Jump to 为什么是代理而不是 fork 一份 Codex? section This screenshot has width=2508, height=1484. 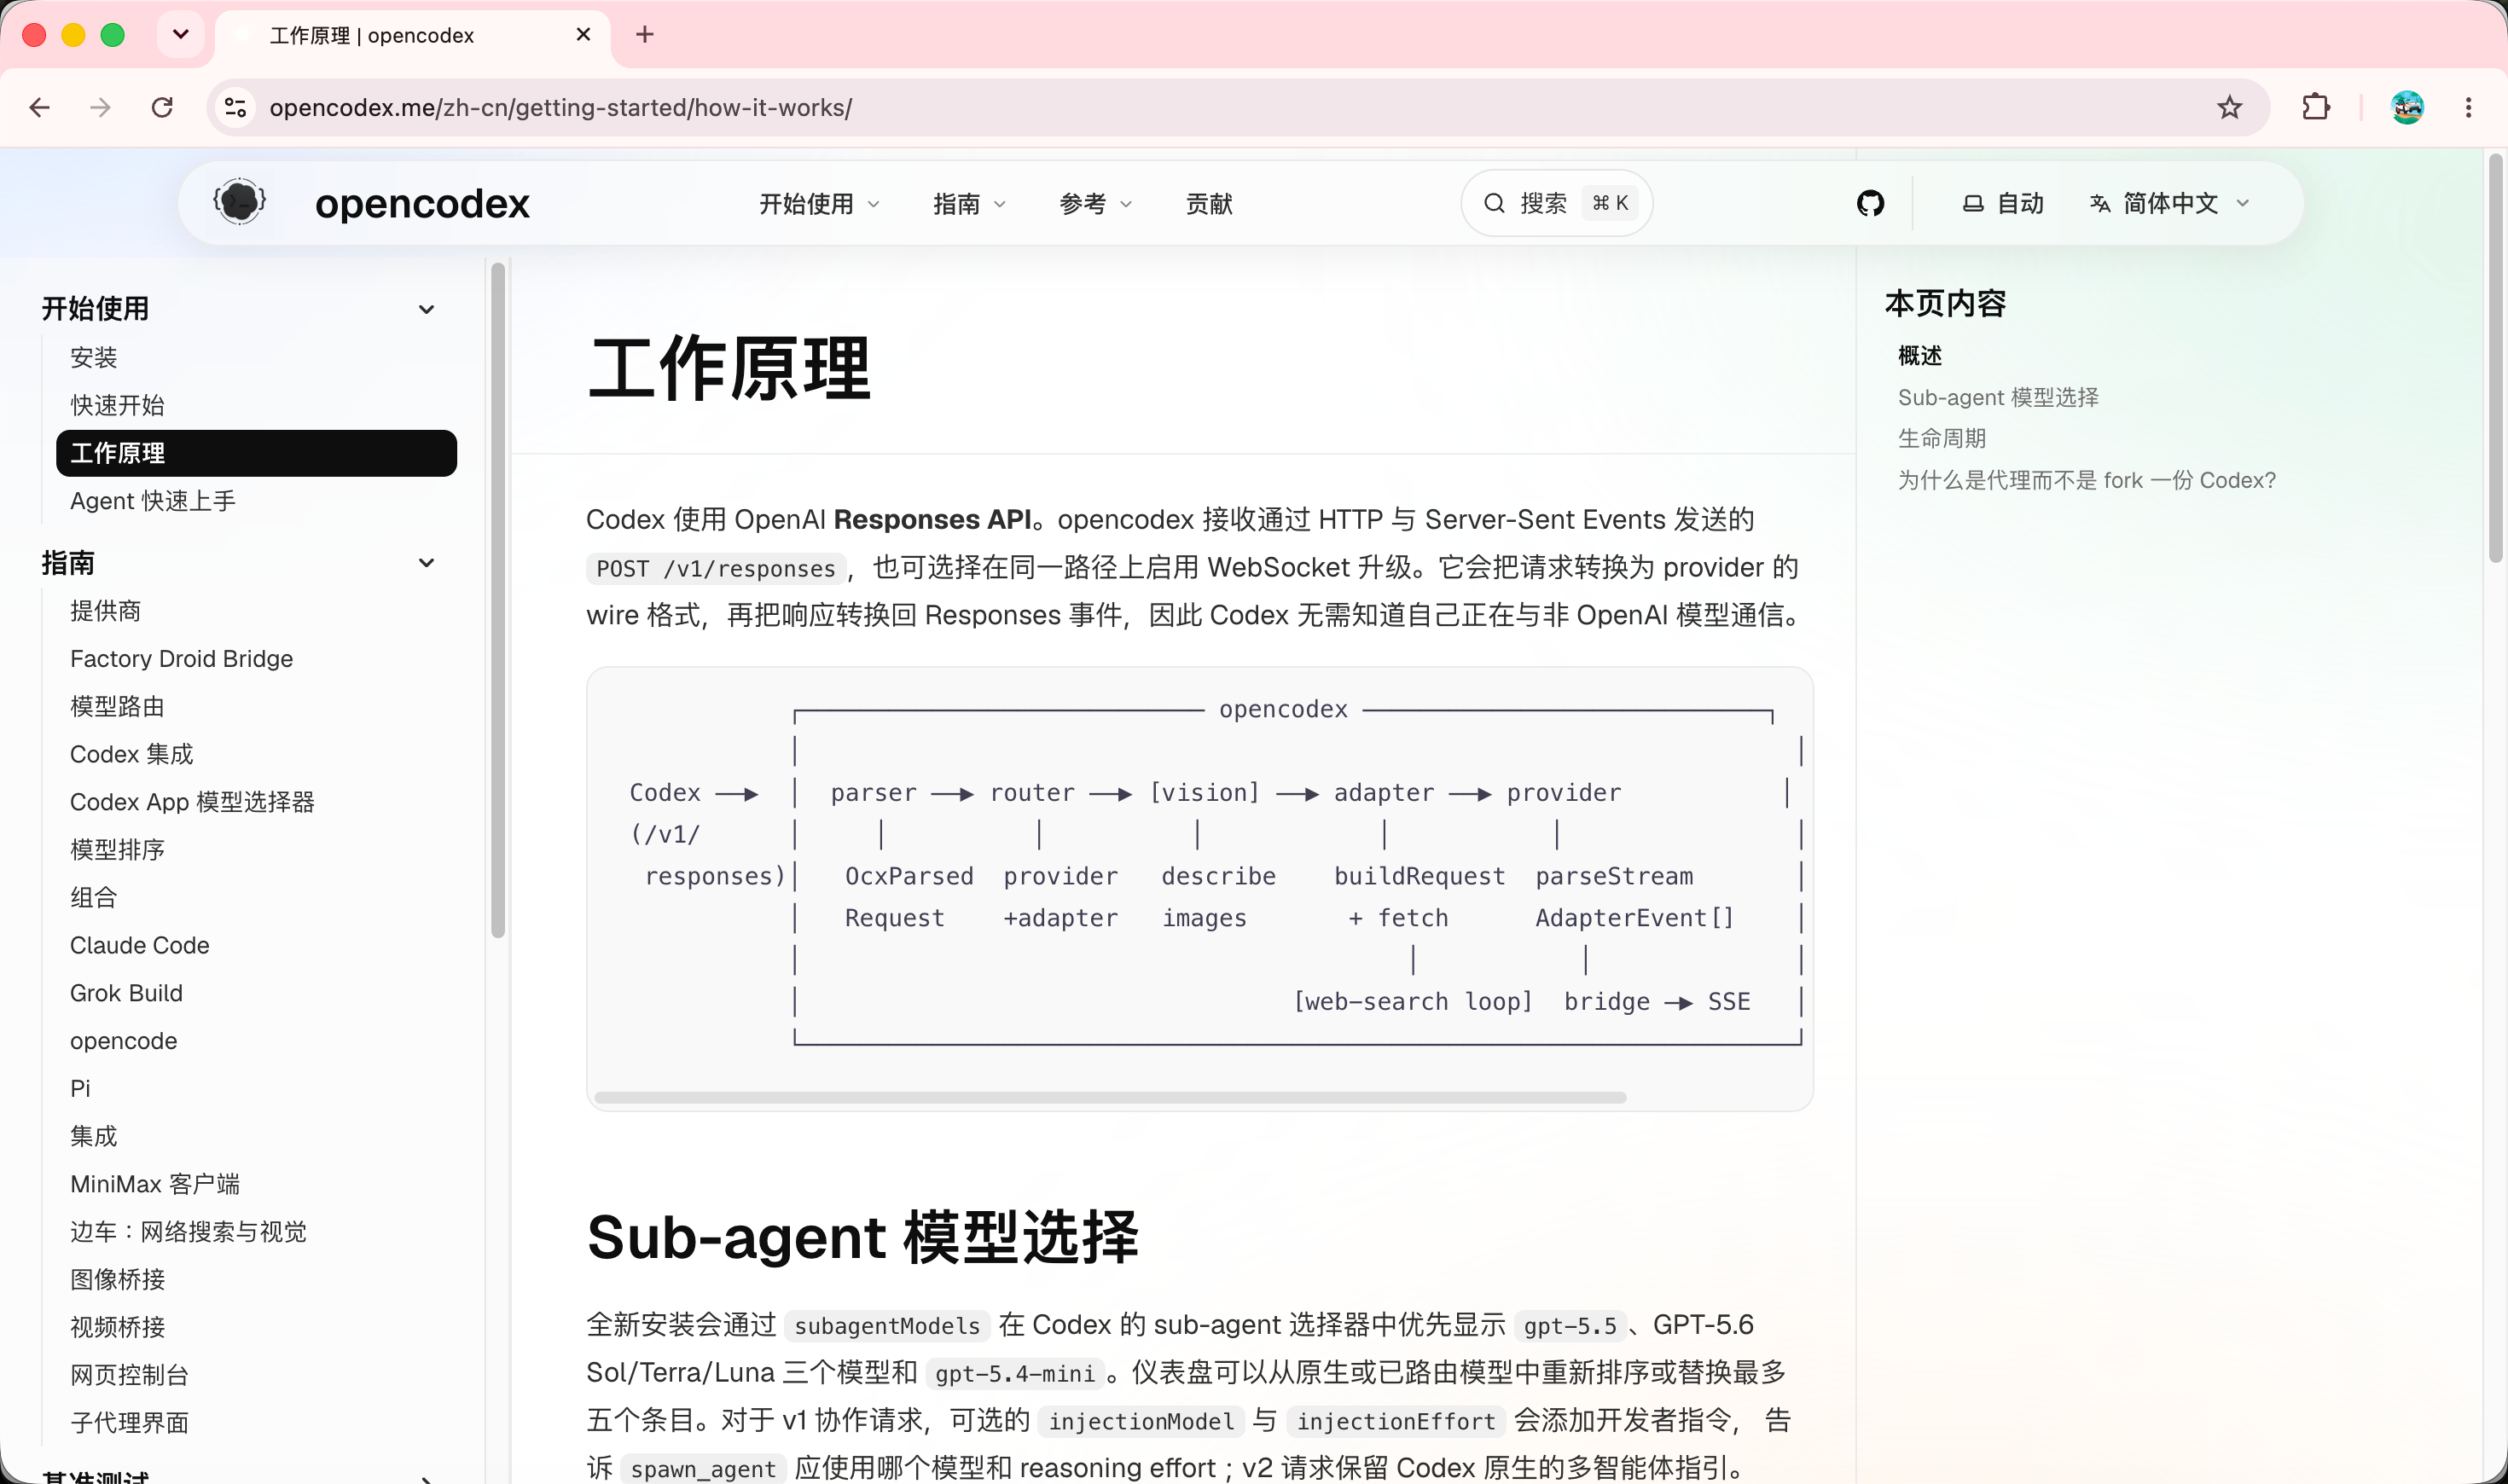tap(2087, 480)
